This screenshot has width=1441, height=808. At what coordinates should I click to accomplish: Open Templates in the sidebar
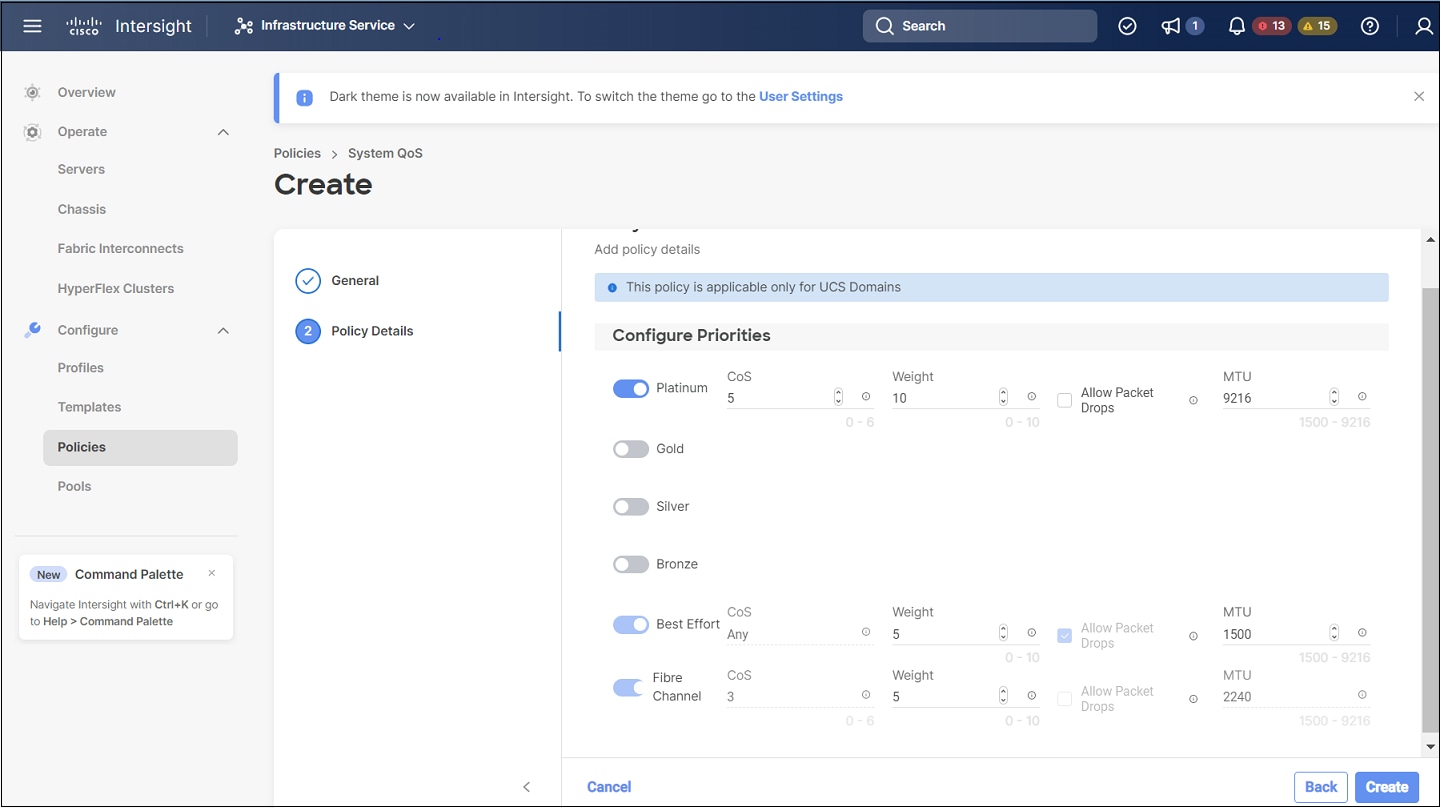point(89,407)
